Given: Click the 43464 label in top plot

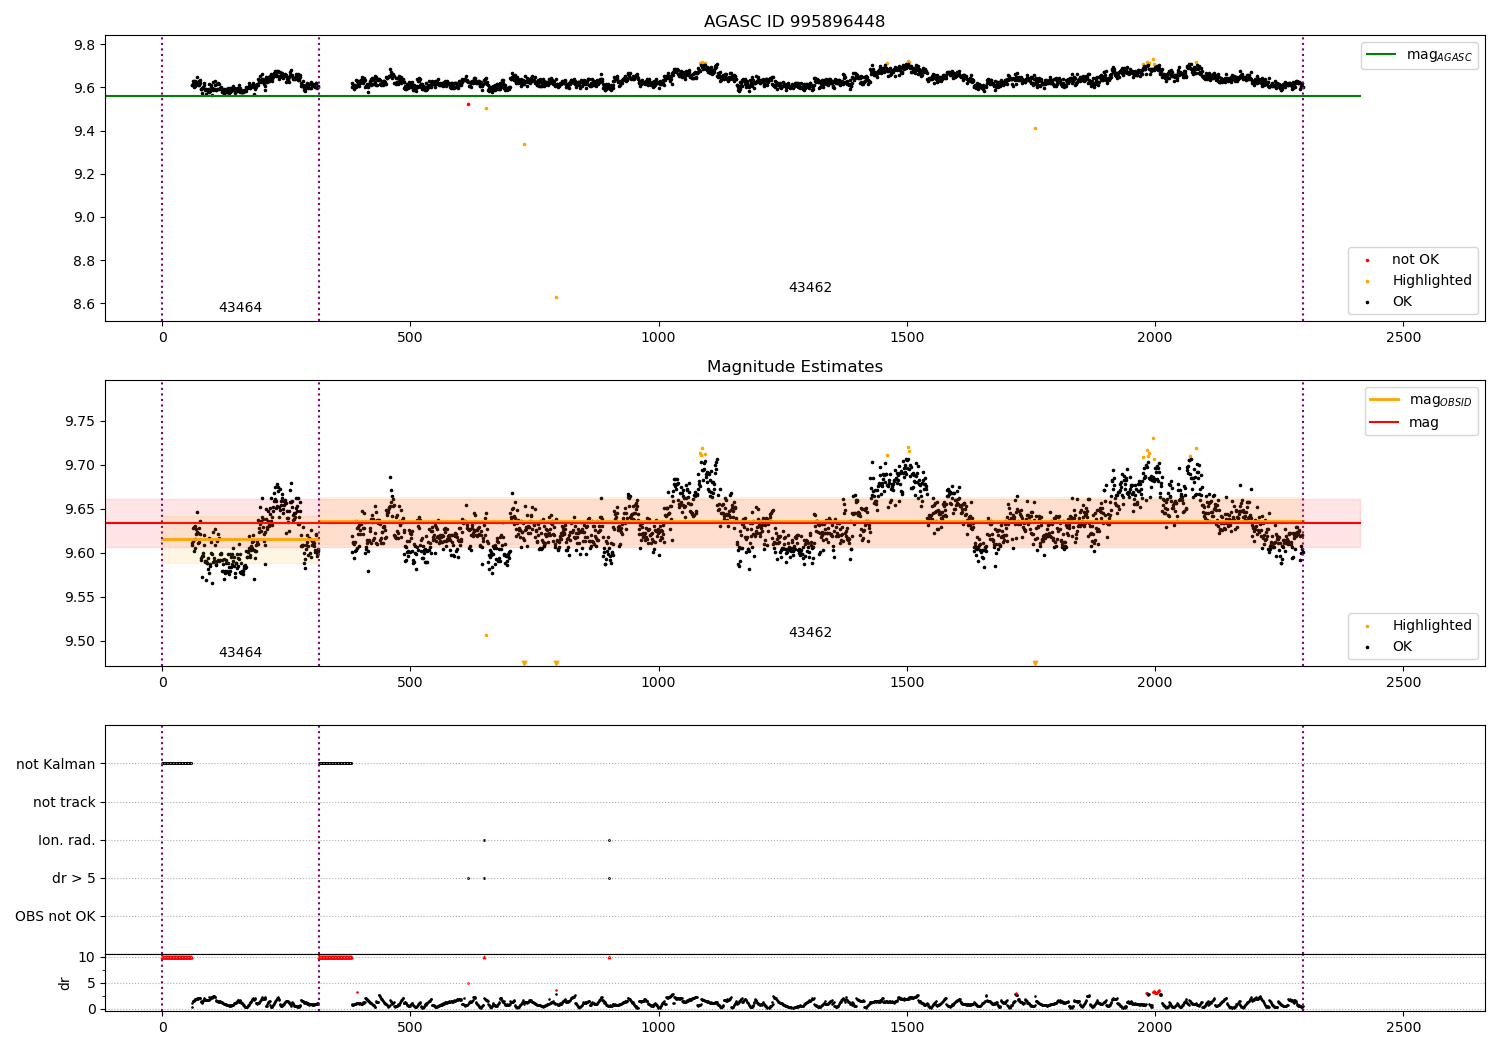Looking at the screenshot, I should (x=240, y=307).
